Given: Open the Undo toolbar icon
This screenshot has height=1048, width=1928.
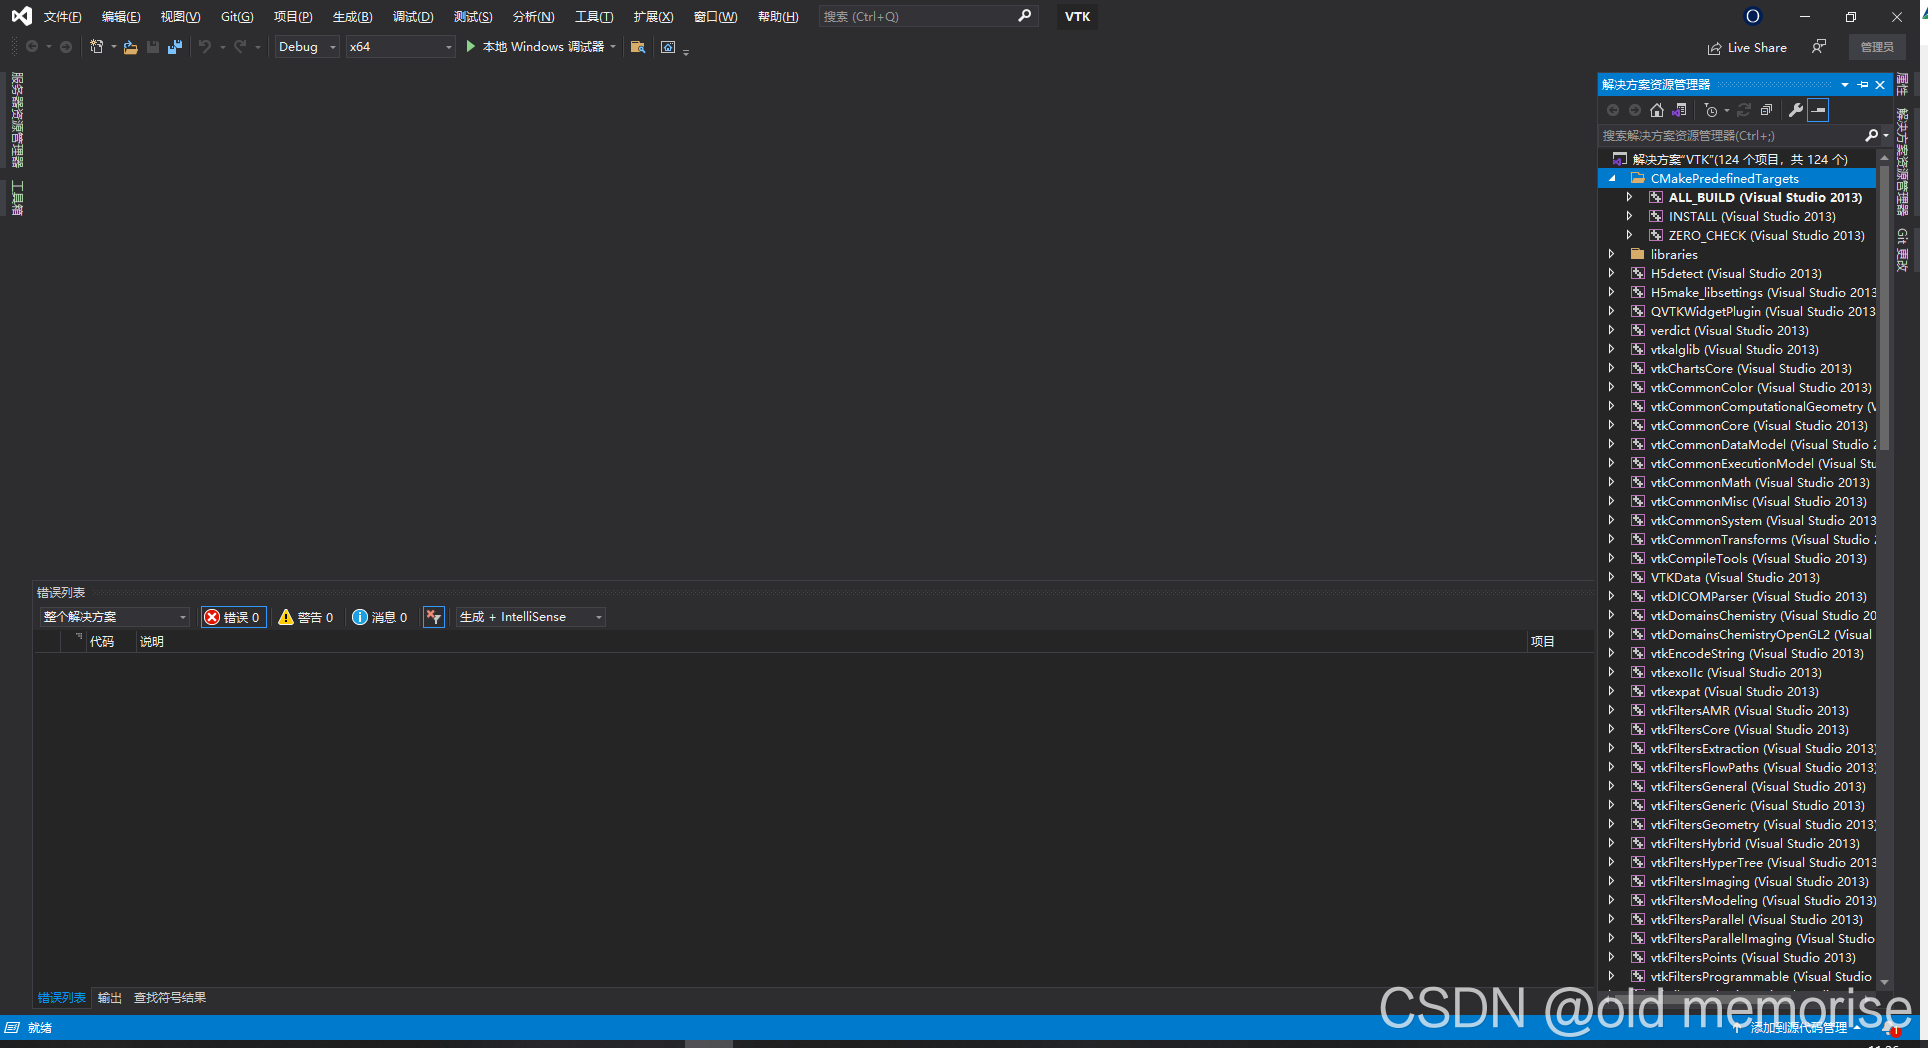Looking at the screenshot, I should (204, 47).
